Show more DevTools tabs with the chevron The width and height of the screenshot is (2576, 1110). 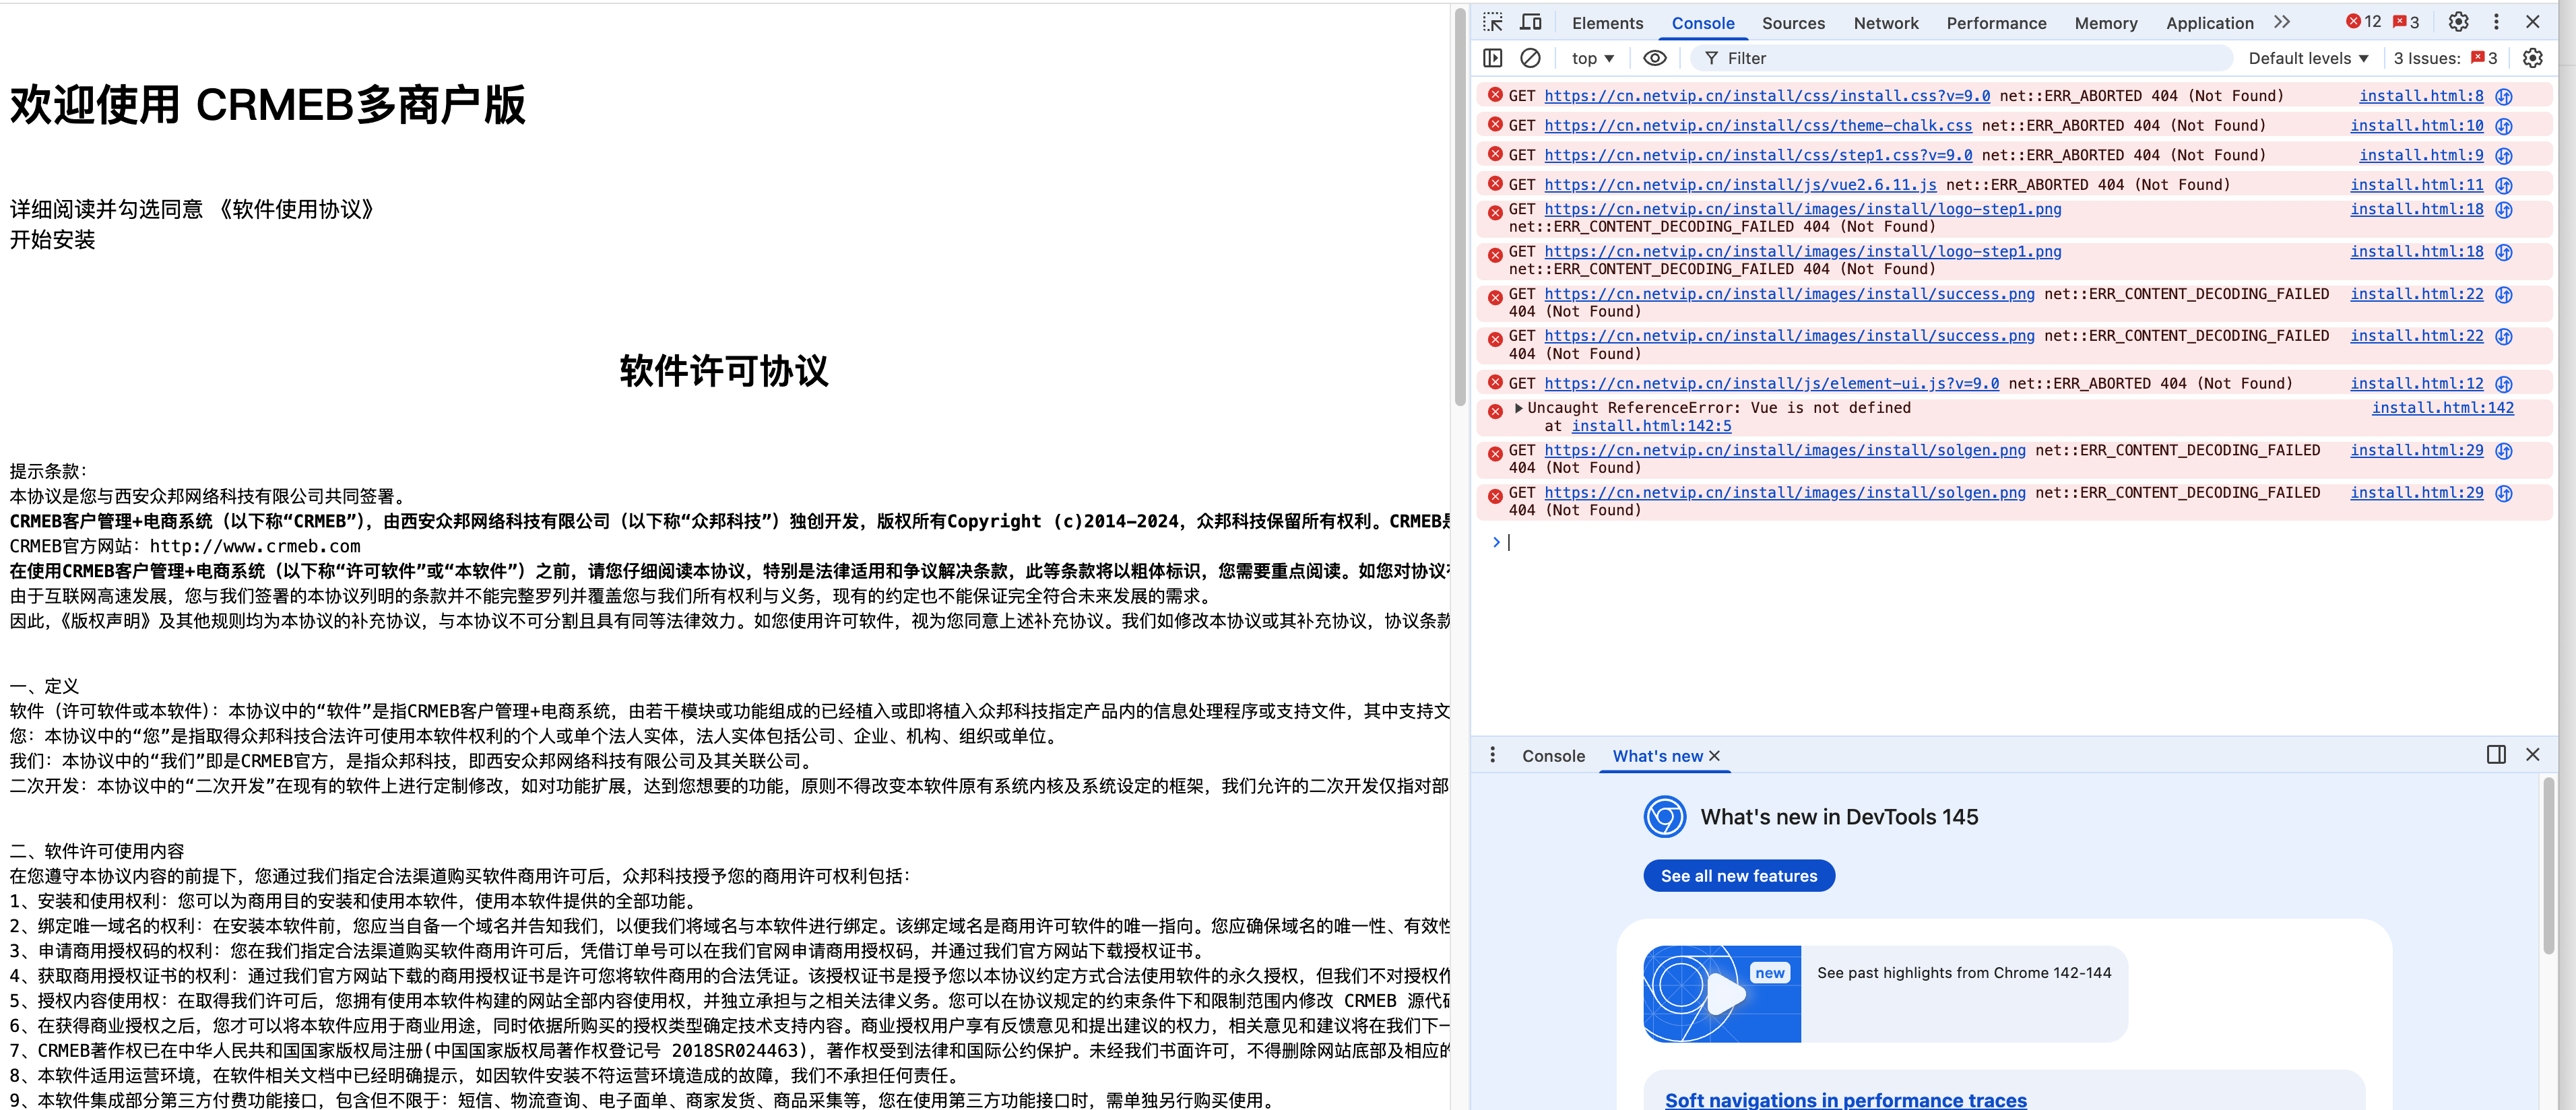point(2281,22)
